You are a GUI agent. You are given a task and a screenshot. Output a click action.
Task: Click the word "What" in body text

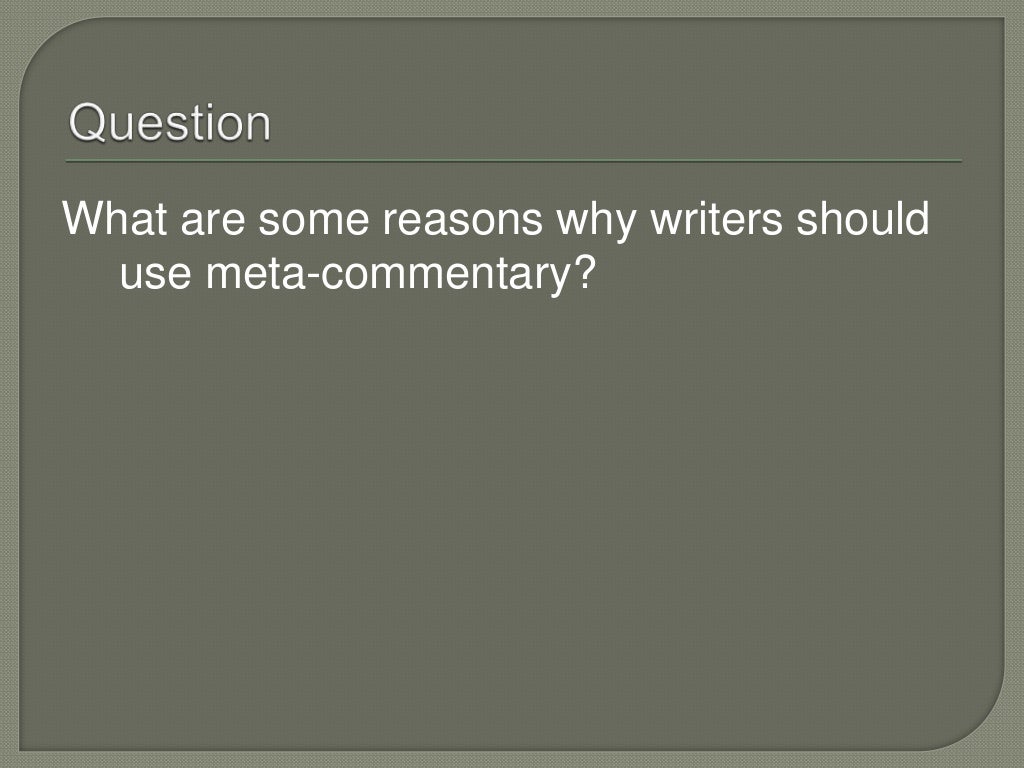[x=115, y=219]
